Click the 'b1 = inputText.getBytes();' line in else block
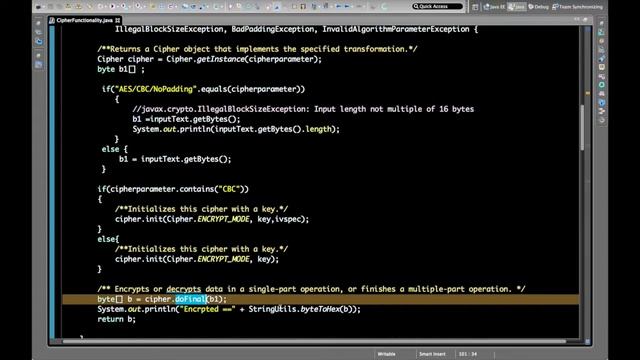Viewport: 640px width, 360px height. click(175, 159)
